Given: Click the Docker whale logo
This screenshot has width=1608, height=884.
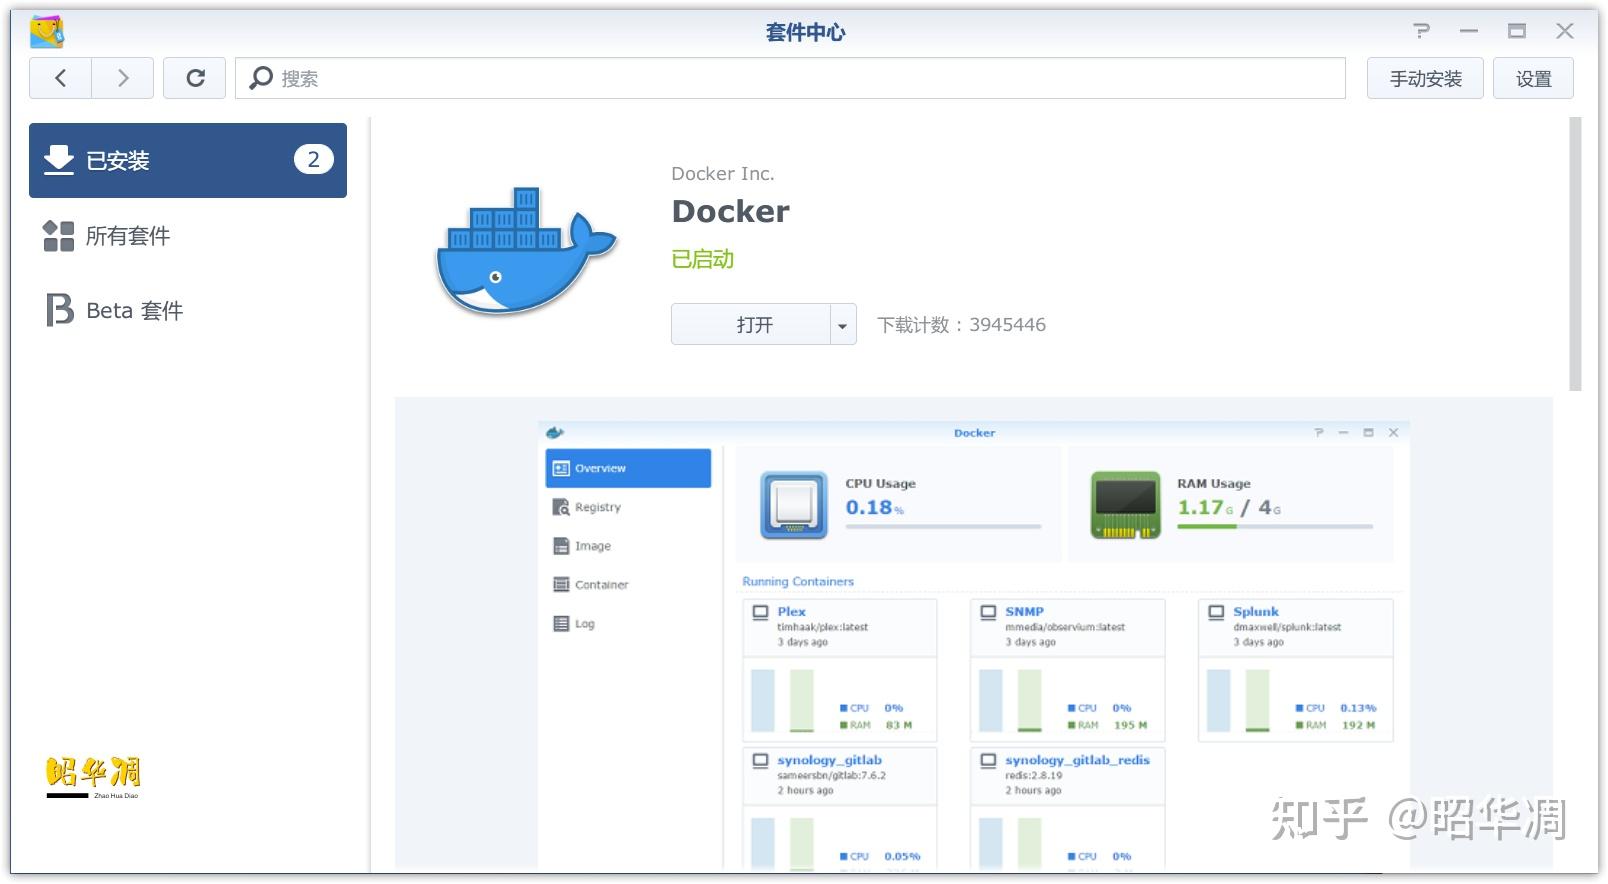Looking at the screenshot, I should tap(527, 250).
